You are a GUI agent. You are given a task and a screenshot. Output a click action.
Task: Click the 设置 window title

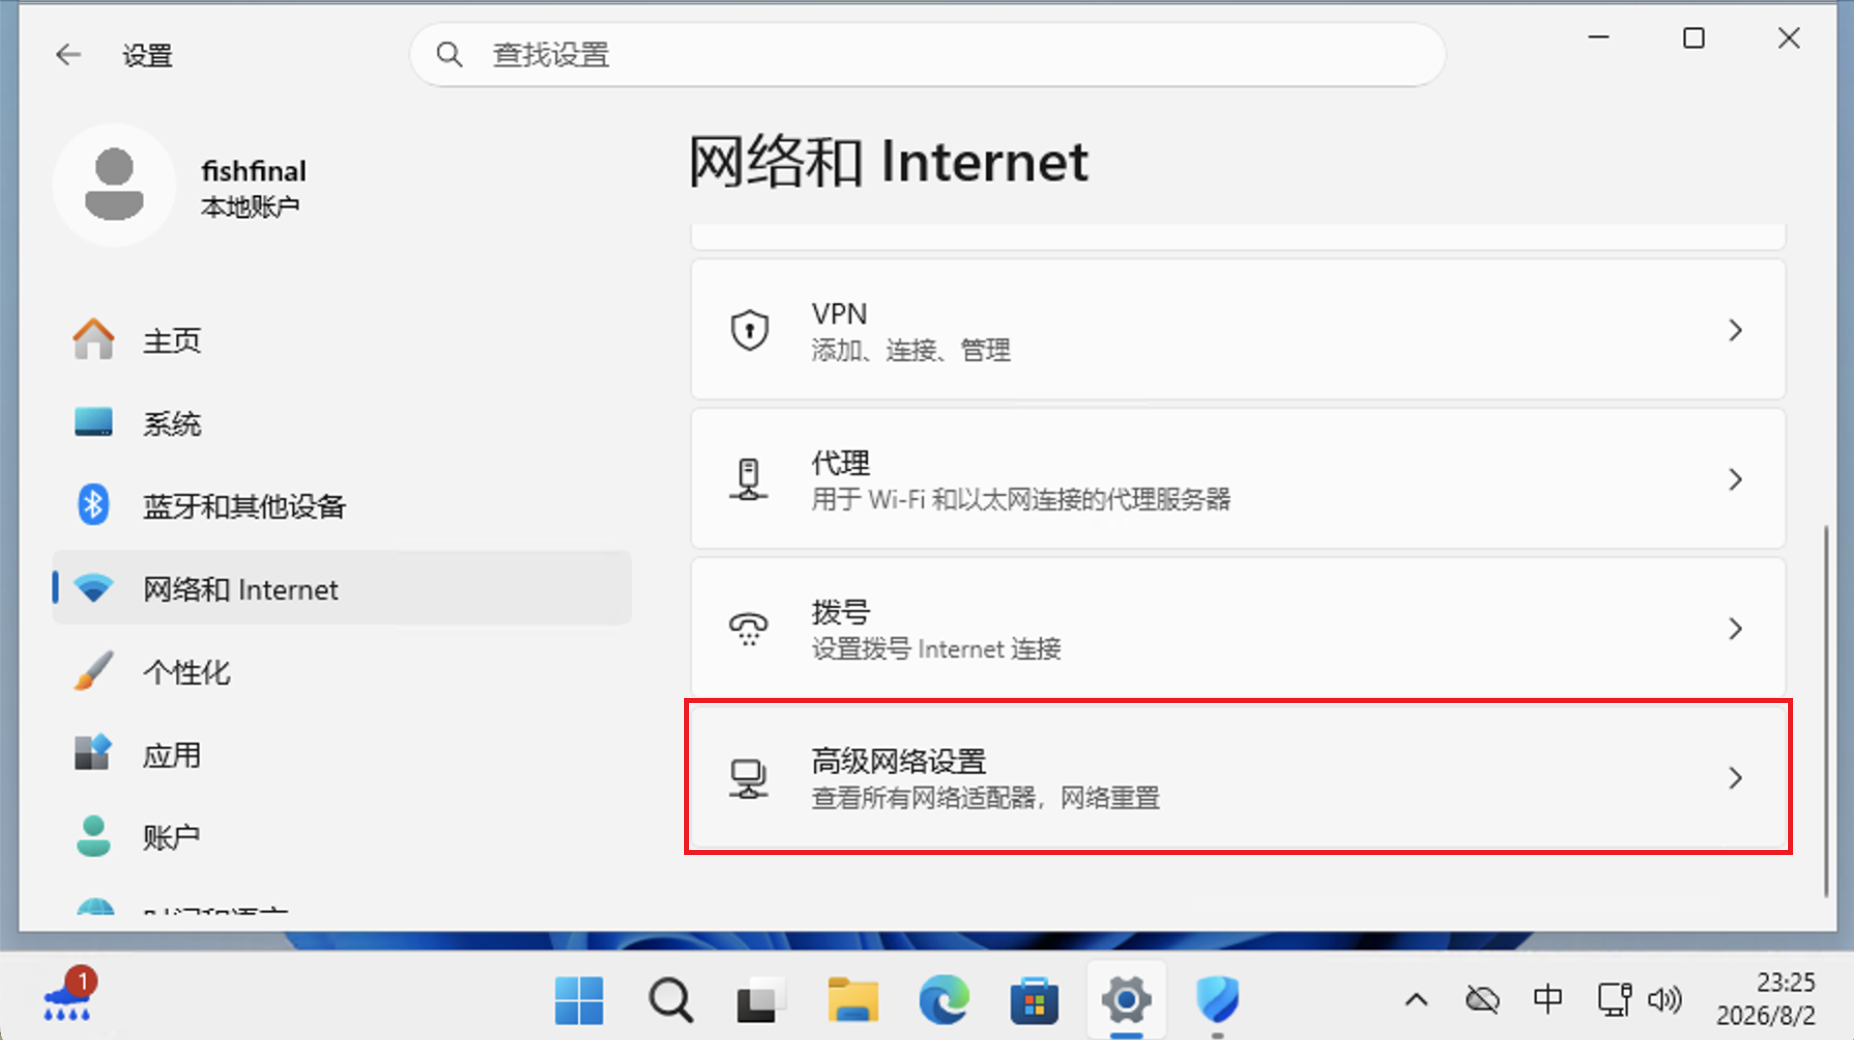pyautogui.click(x=147, y=55)
